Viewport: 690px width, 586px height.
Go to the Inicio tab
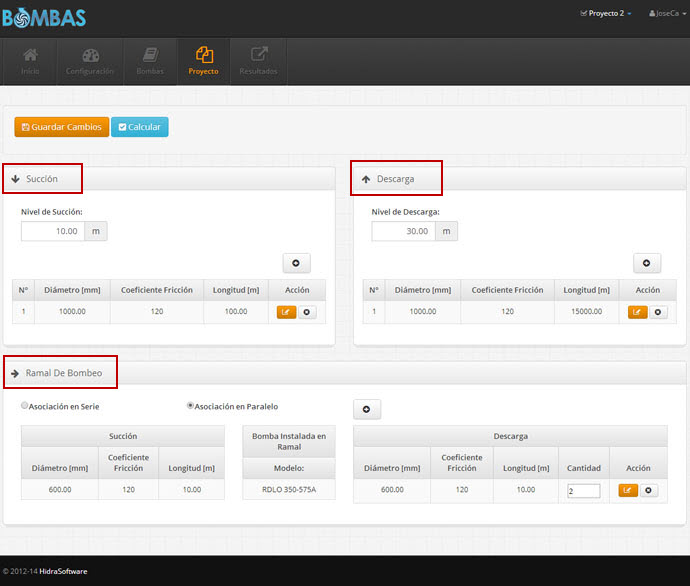(31, 61)
